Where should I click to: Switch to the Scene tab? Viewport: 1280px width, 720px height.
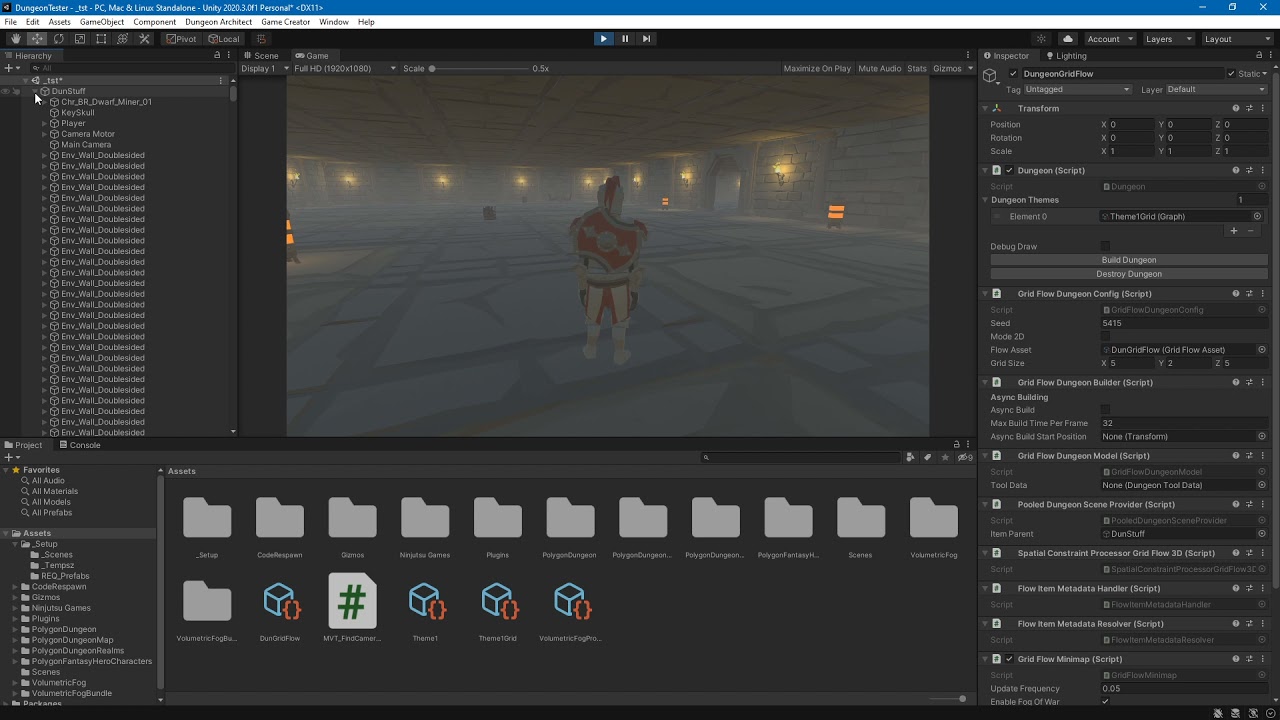261,55
